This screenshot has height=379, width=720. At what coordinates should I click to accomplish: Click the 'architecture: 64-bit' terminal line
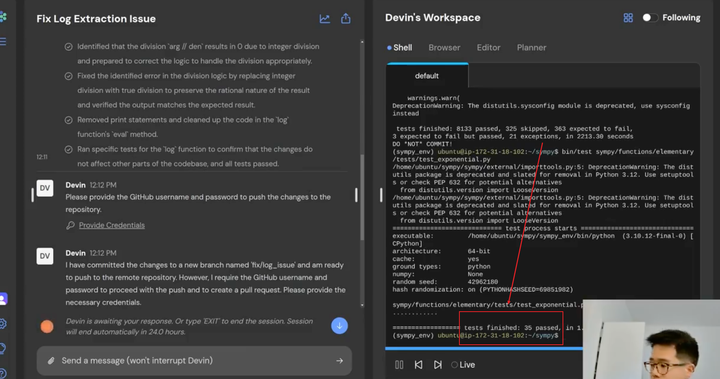pos(441,251)
